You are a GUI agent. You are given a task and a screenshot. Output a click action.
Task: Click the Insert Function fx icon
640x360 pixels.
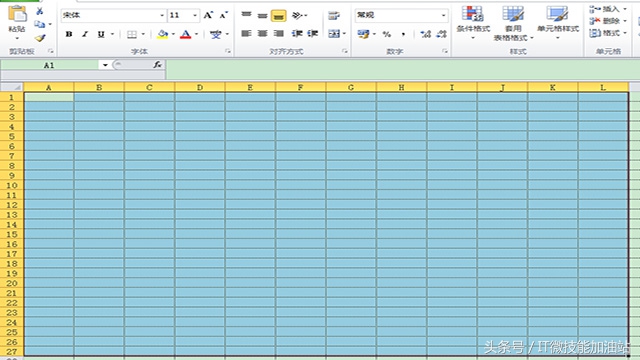pyautogui.click(x=158, y=64)
